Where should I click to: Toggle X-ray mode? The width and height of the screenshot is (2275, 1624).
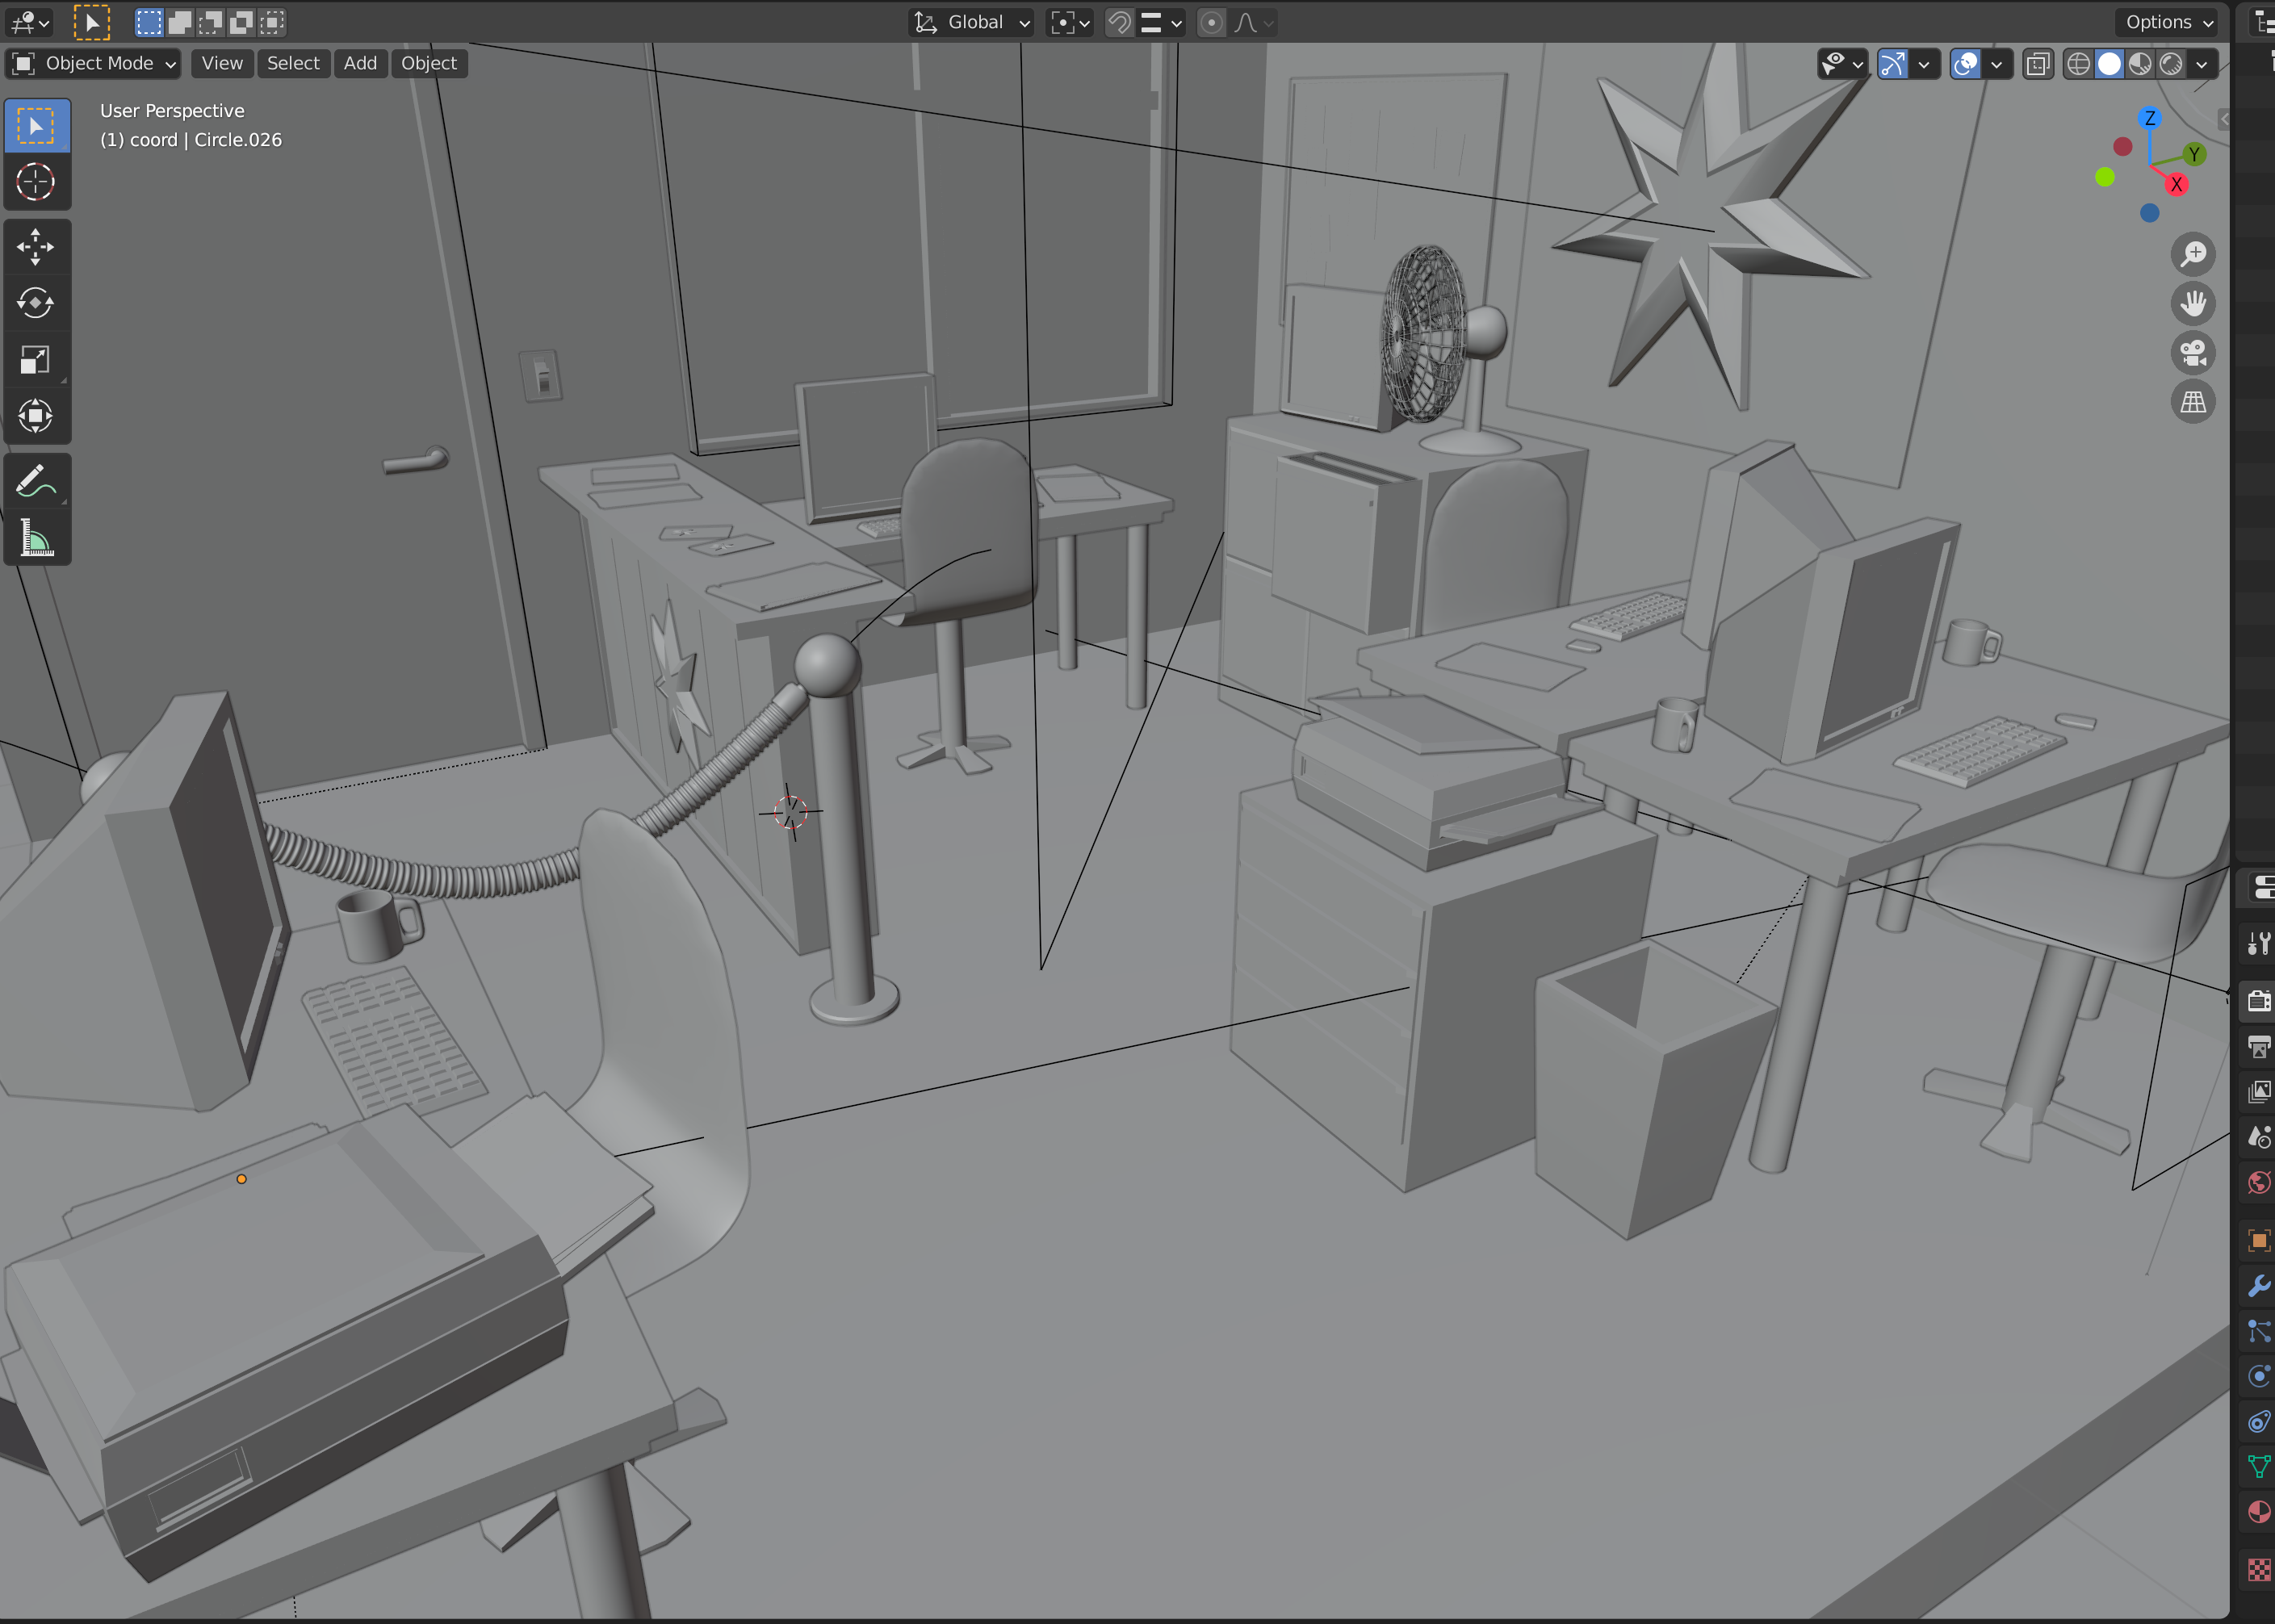click(x=2037, y=64)
